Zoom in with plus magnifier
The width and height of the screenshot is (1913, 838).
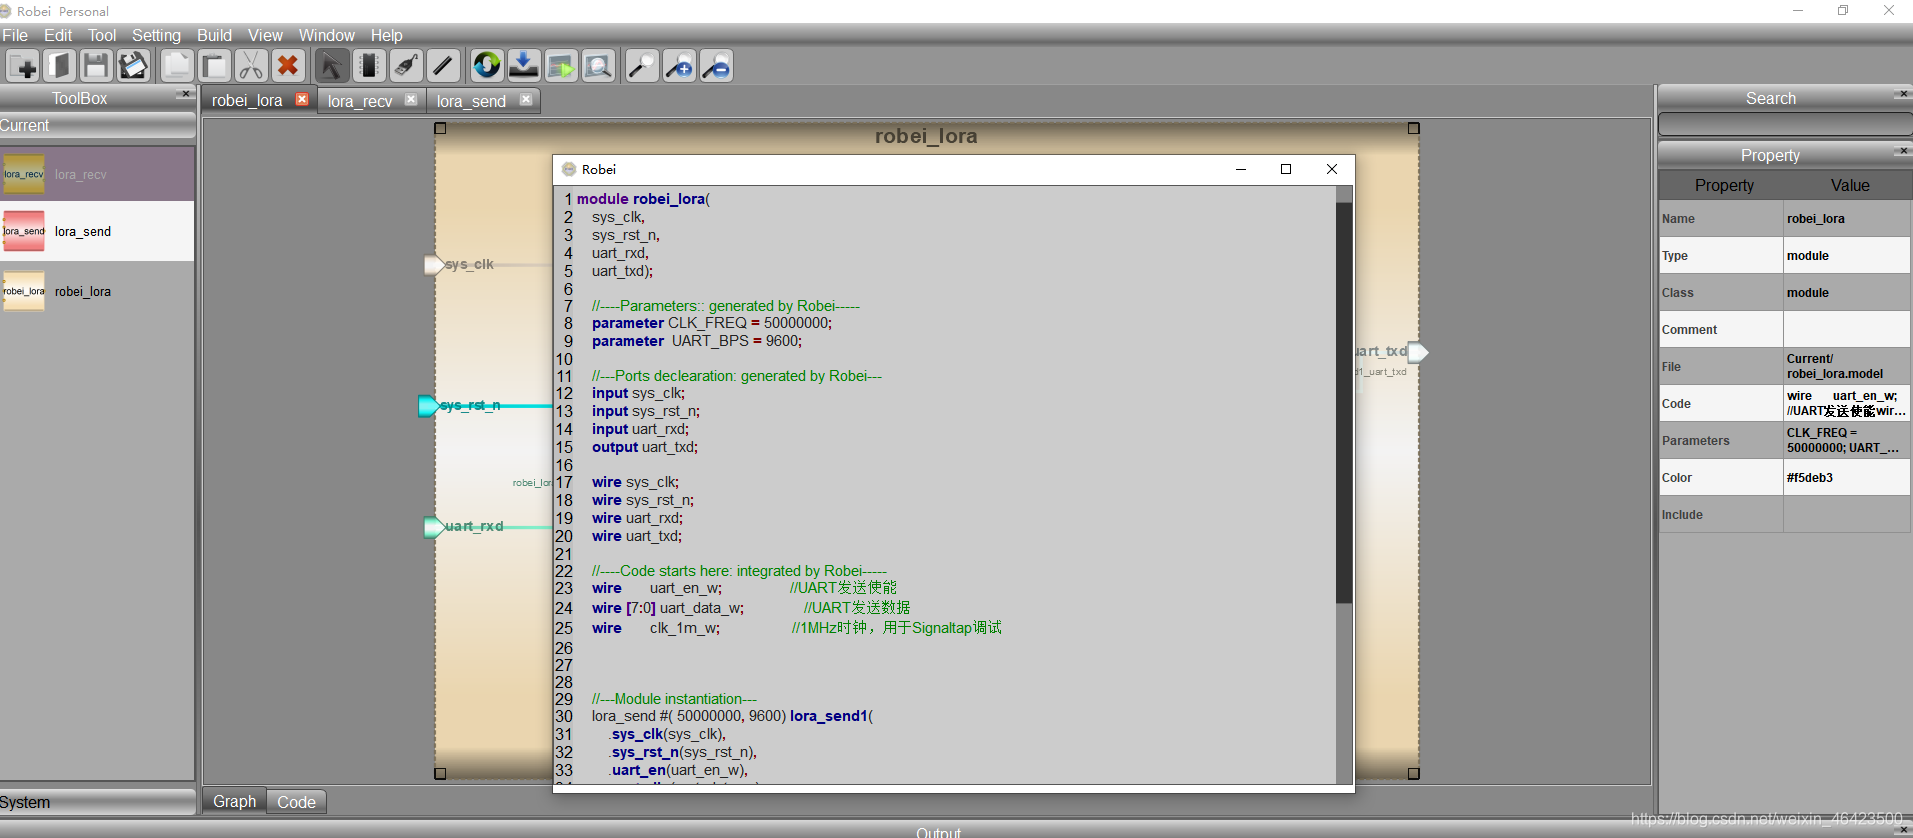[x=679, y=66]
